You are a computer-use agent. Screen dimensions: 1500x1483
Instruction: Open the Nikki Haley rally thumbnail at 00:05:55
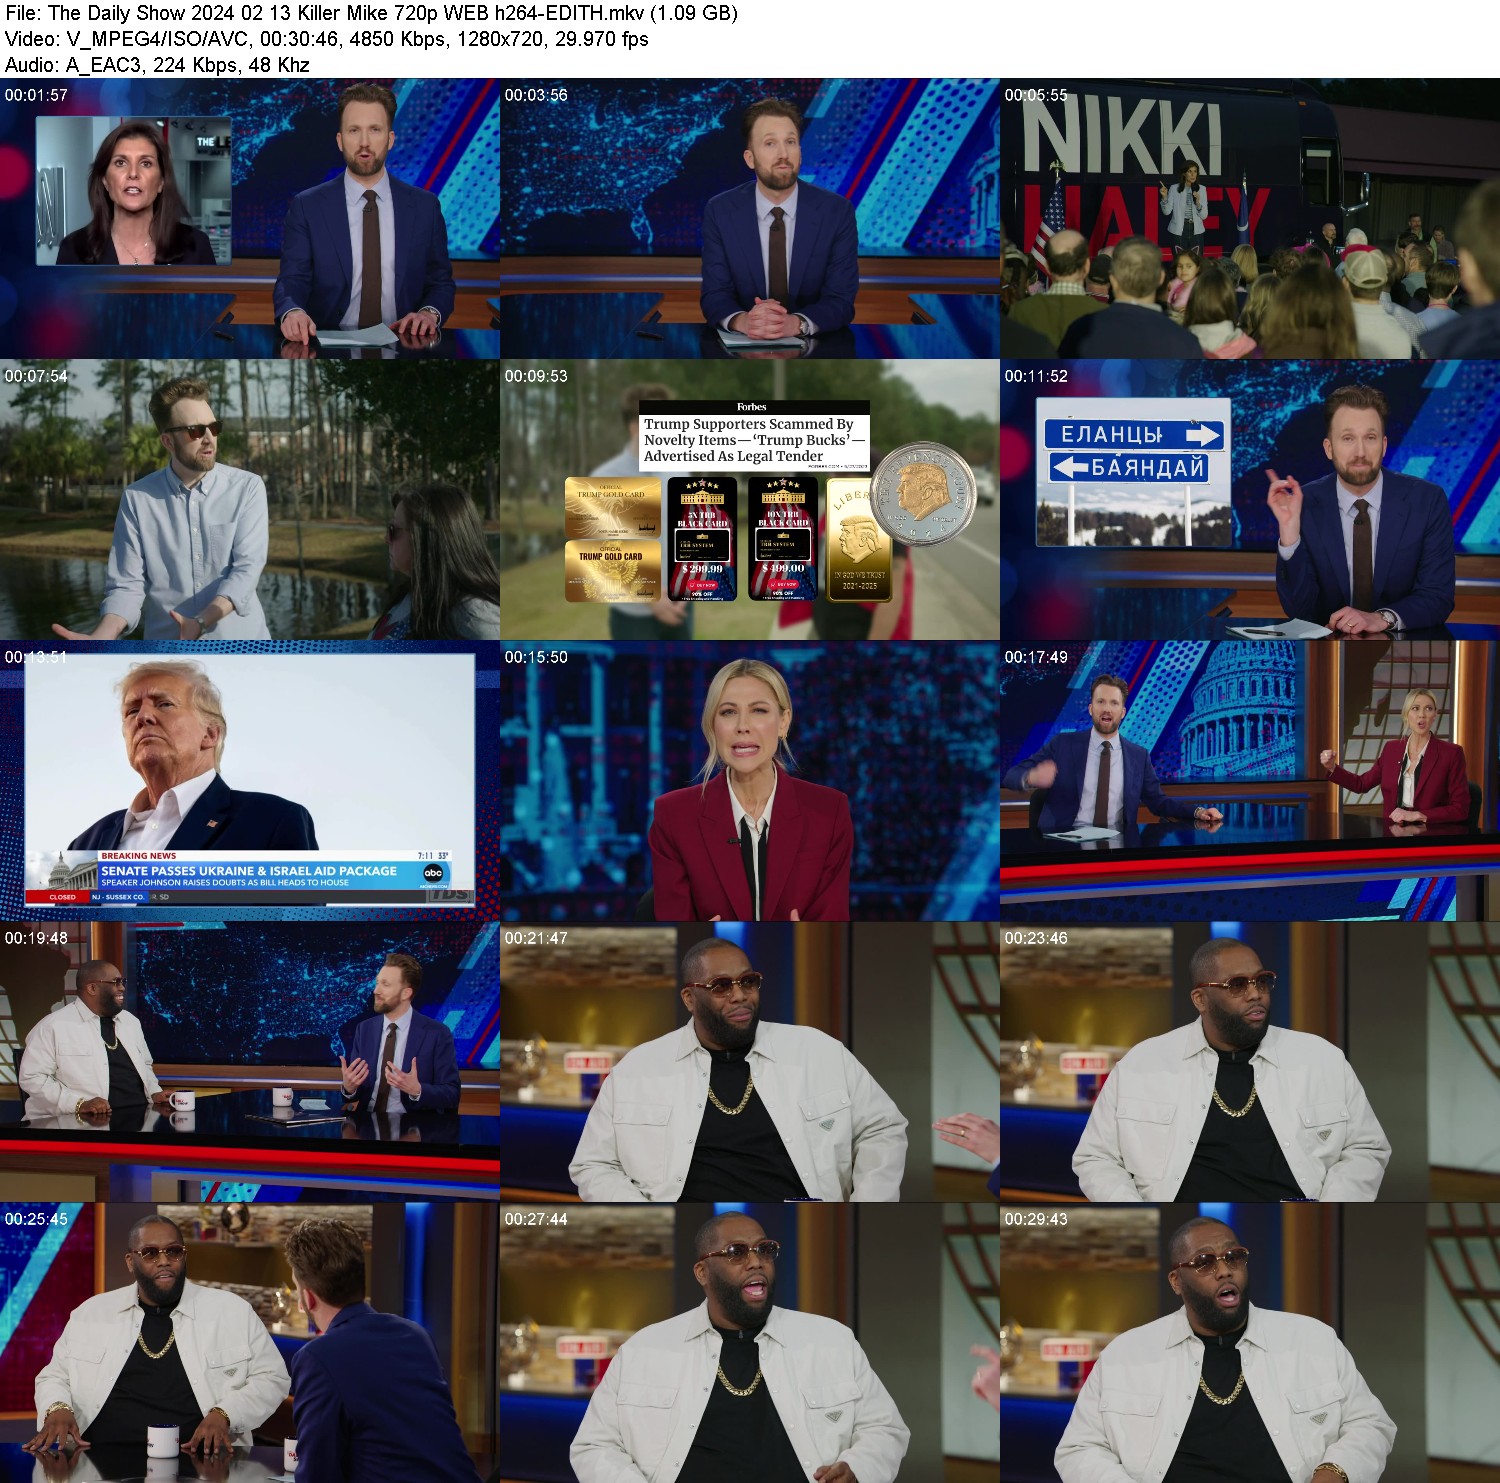click(x=1250, y=219)
